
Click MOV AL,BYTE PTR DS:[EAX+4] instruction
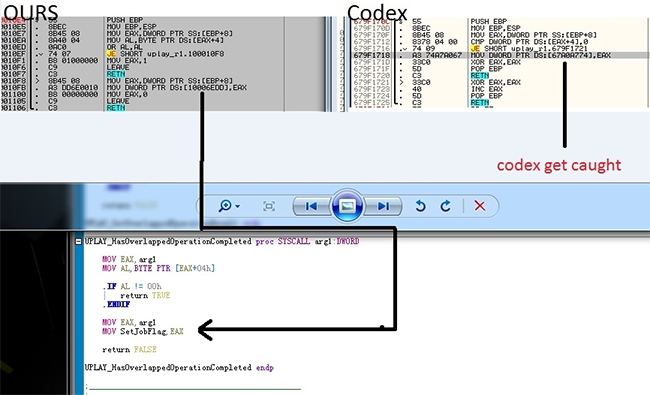[x=165, y=40]
